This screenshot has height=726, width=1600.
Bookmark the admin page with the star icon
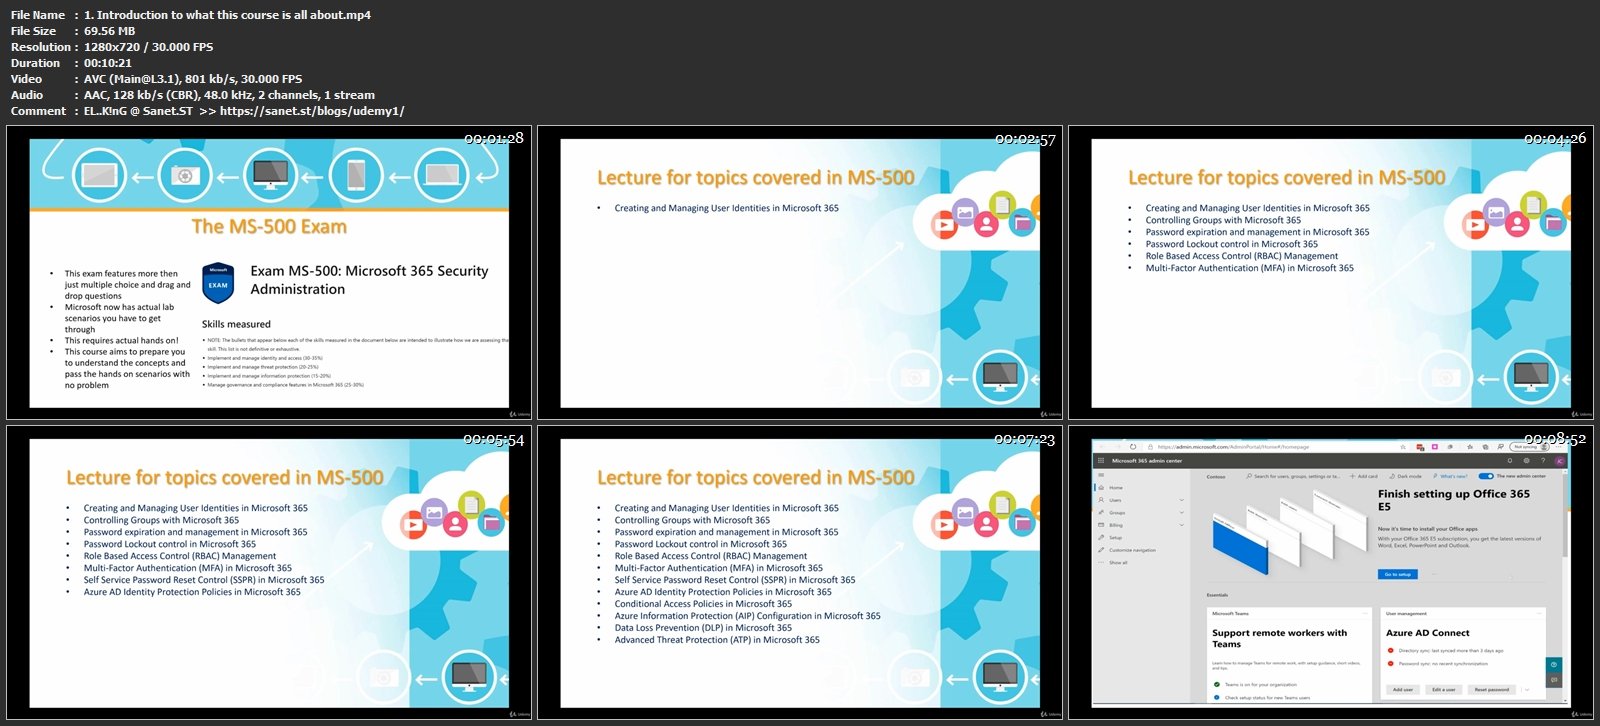click(1403, 447)
